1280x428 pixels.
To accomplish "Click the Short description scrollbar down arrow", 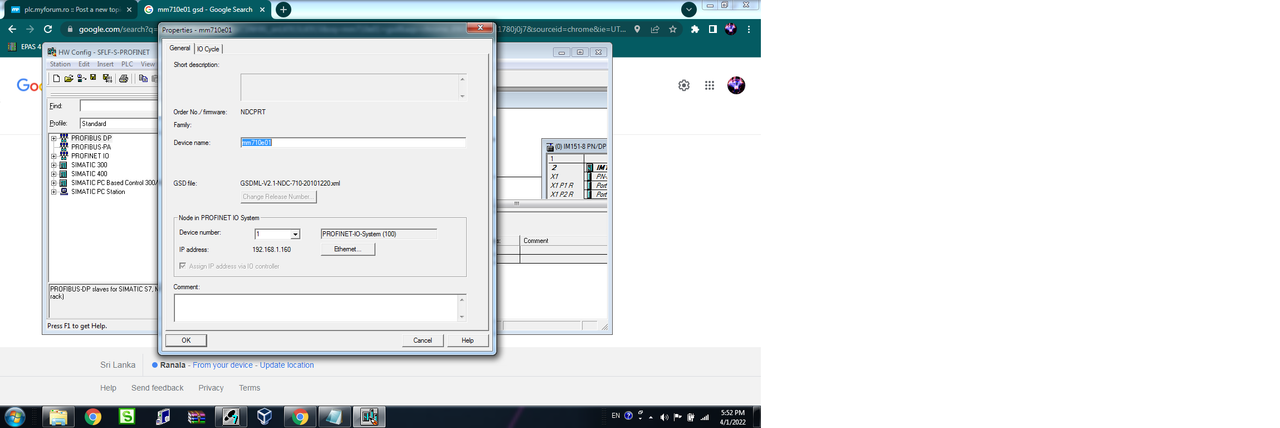I will point(462,96).
